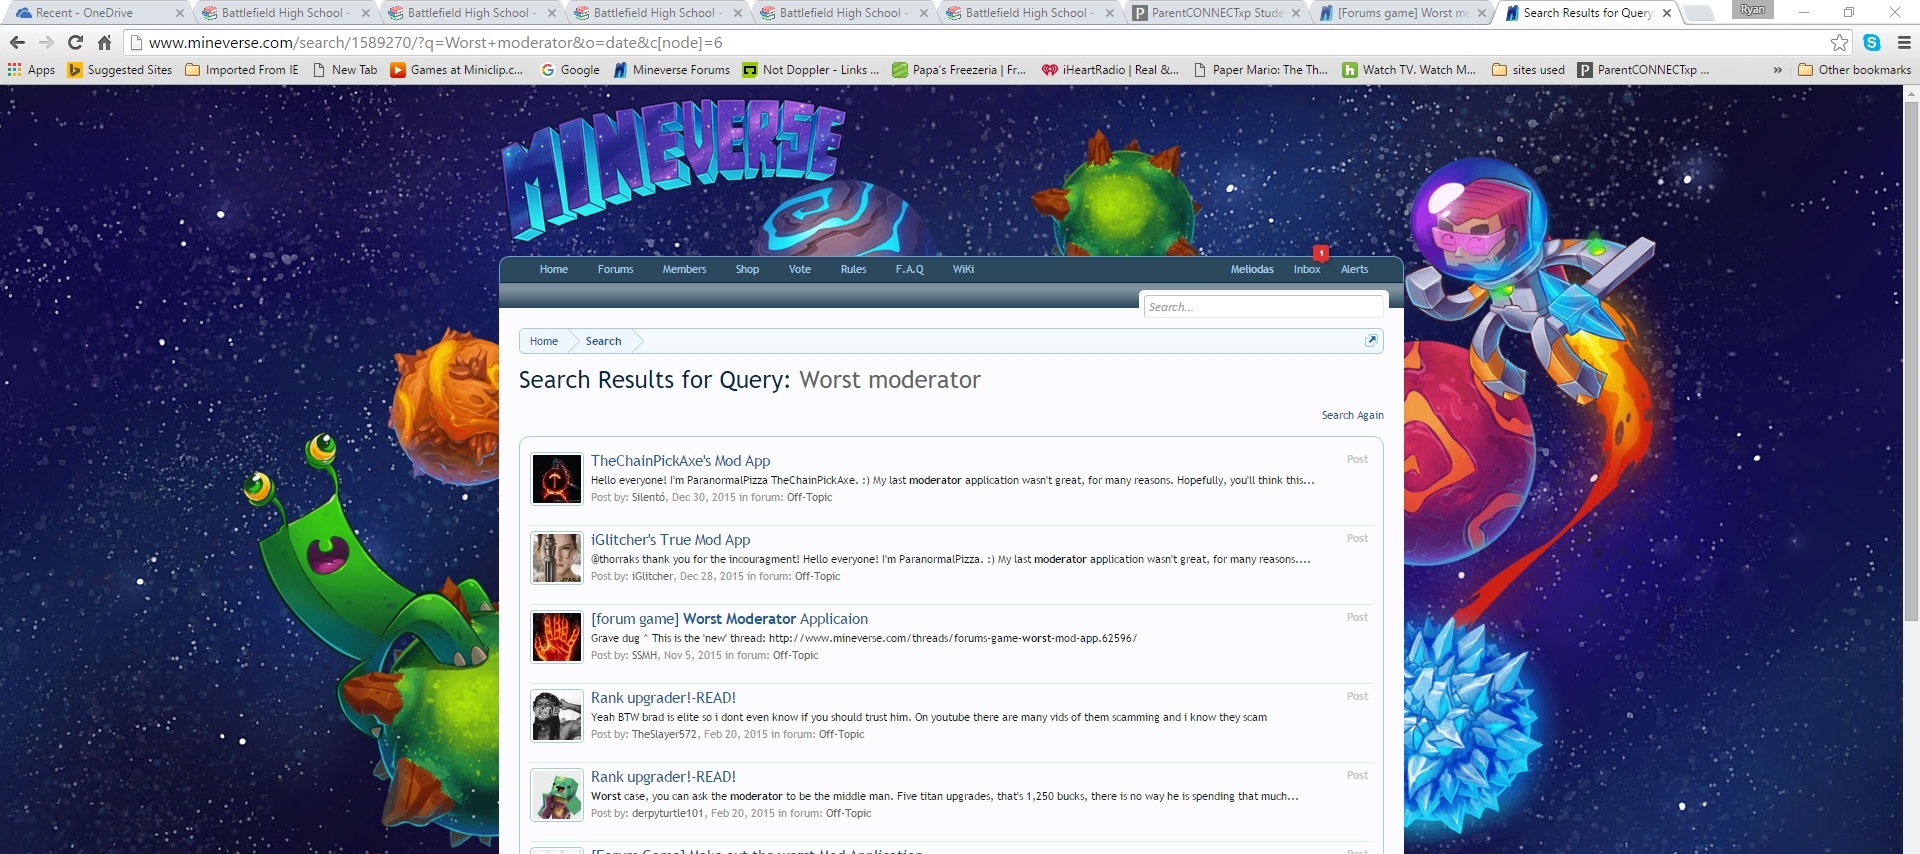Open the iHeartRadio bookmark
Screen dimensions: 1920x854
[x=1110, y=70]
